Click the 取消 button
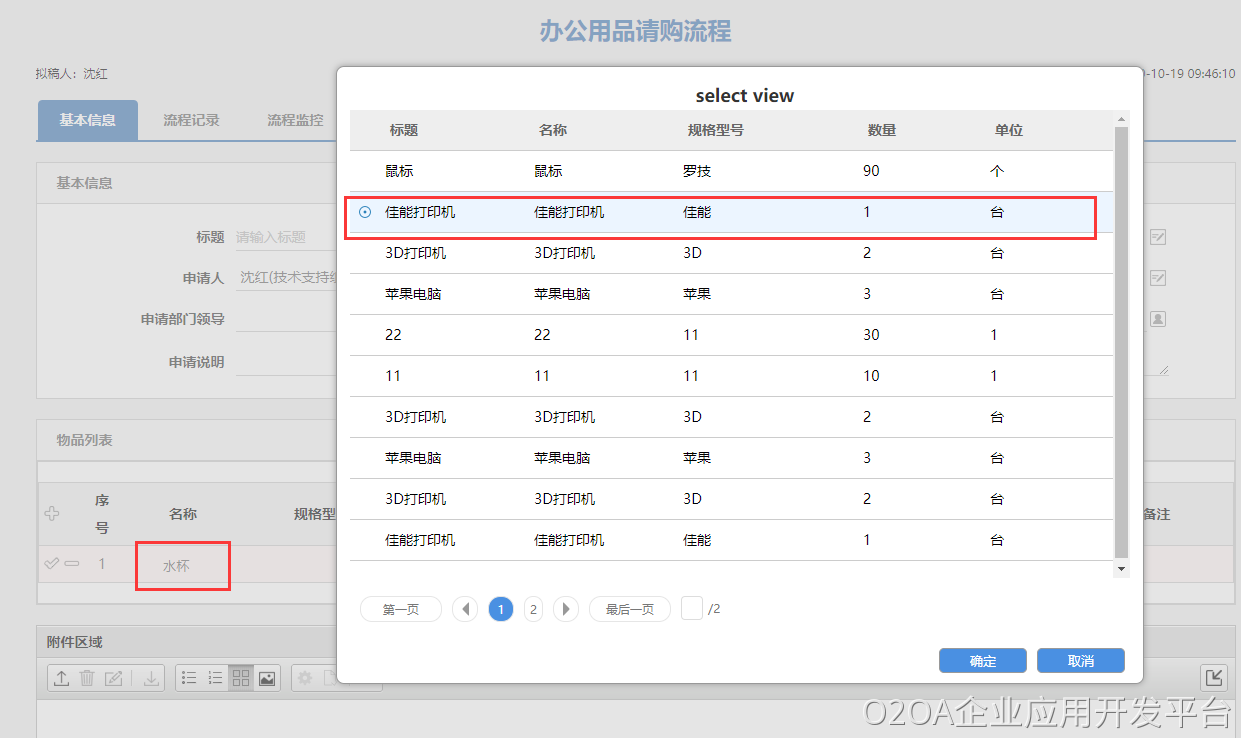1241x738 pixels. (1080, 661)
